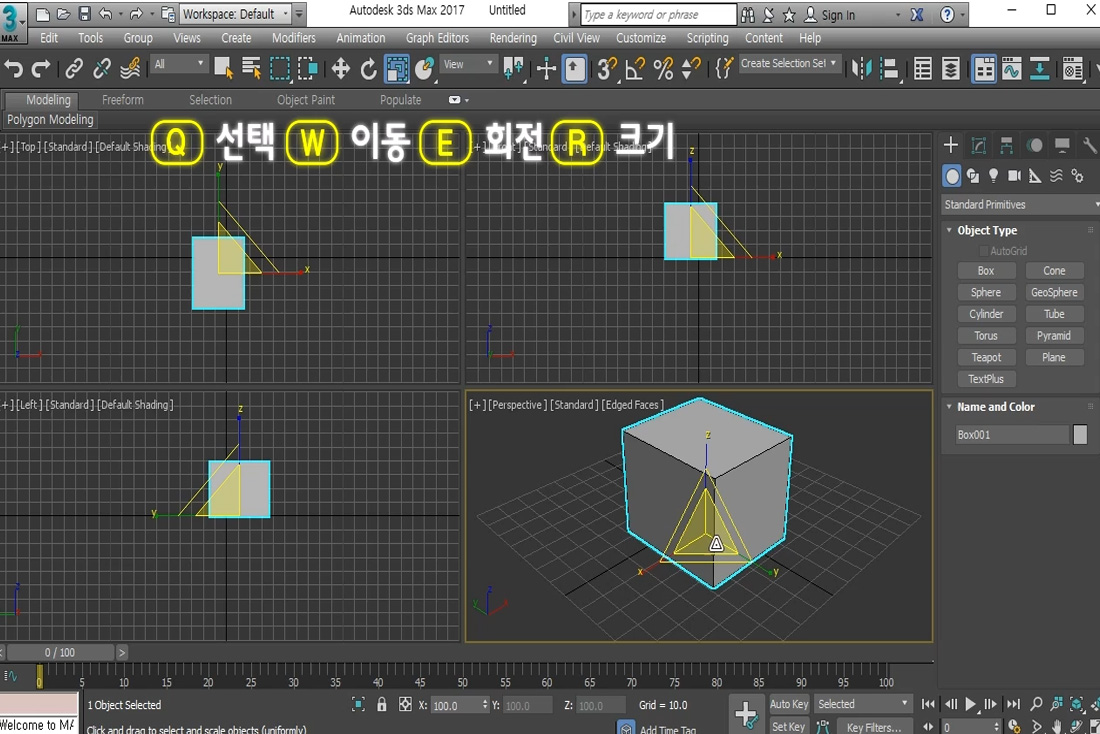Screen dimensions: 1100x734
Task: Open the Modify command panel tab
Action: click(x=979, y=146)
